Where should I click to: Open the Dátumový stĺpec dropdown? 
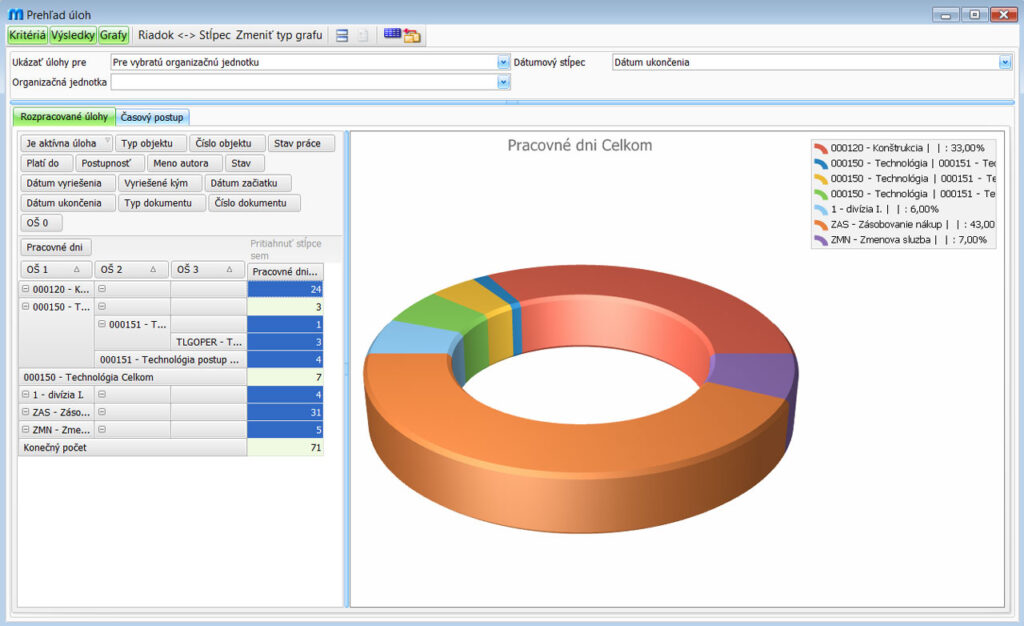pos(1005,62)
